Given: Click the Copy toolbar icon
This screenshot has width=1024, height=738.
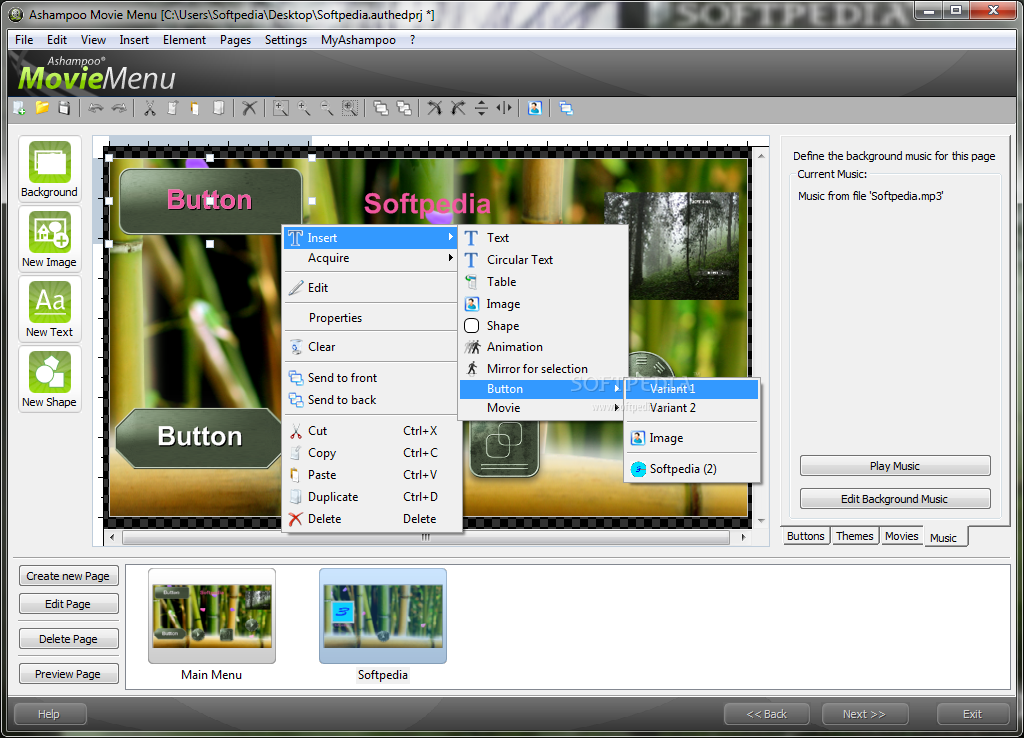Looking at the screenshot, I should [172, 108].
